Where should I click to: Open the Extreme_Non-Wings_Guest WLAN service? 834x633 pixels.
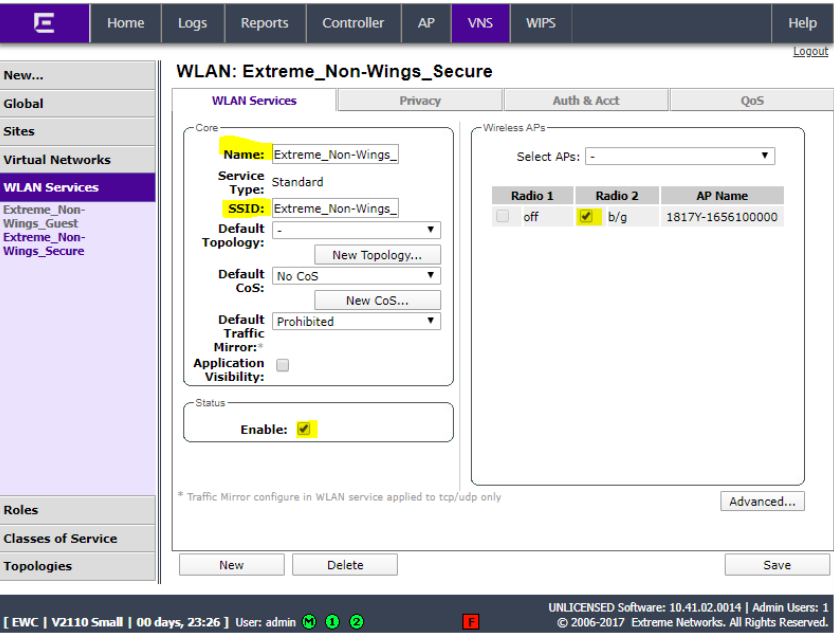click(x=44, y=216)
